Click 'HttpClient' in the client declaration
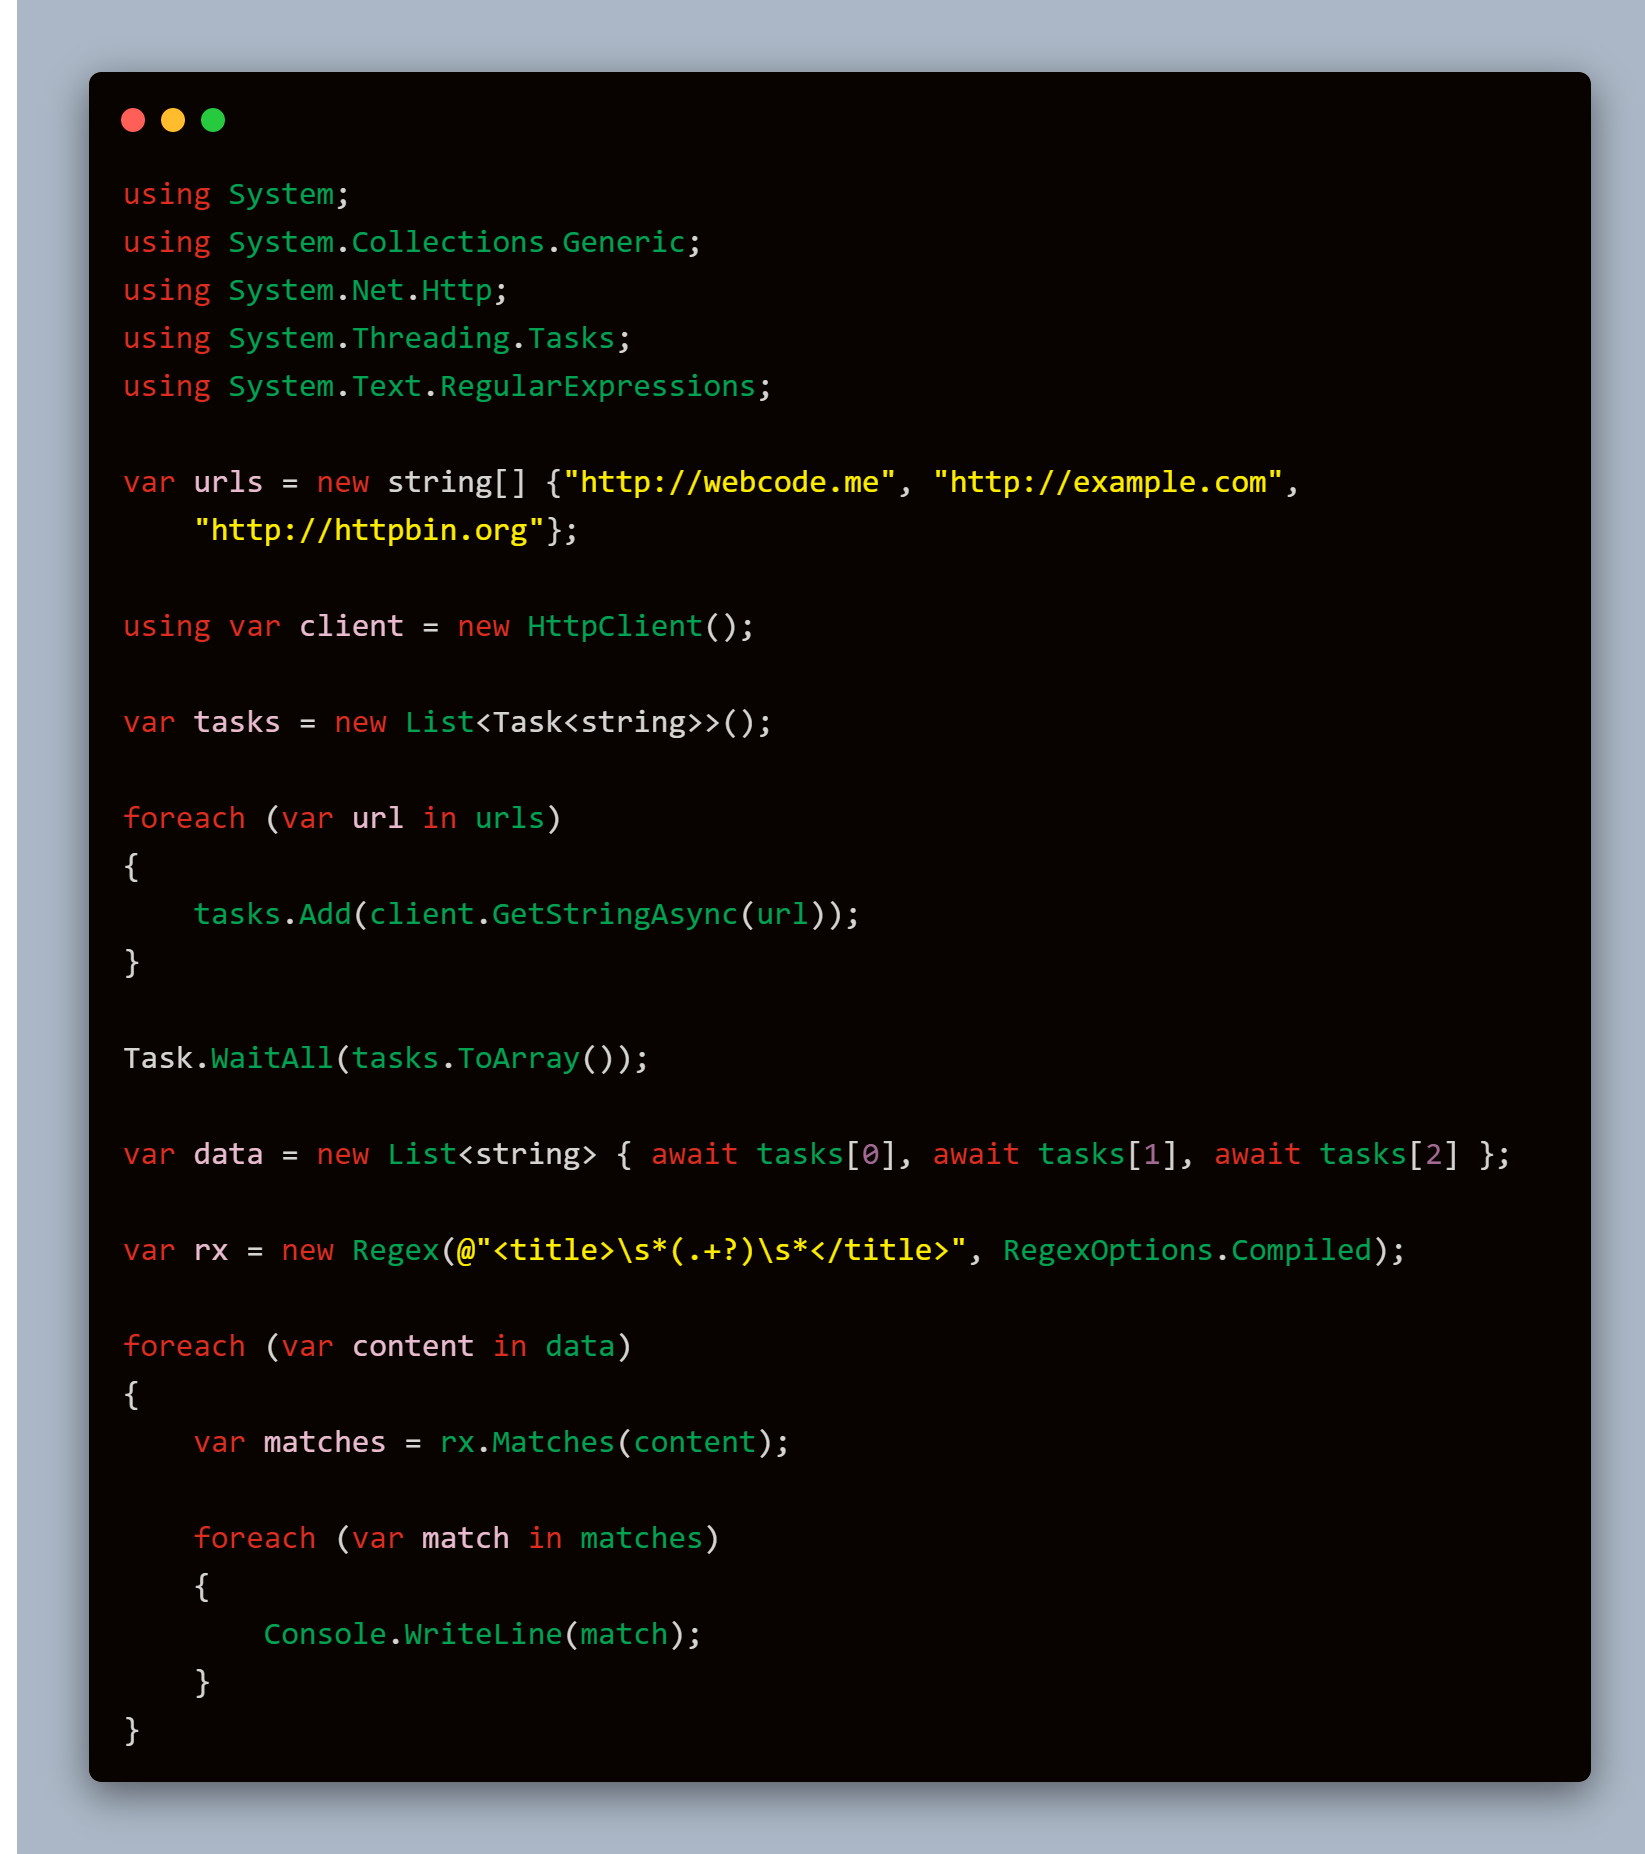Image resolution: width=1645 pixels, height=1854 pixels. click(615, 626)
